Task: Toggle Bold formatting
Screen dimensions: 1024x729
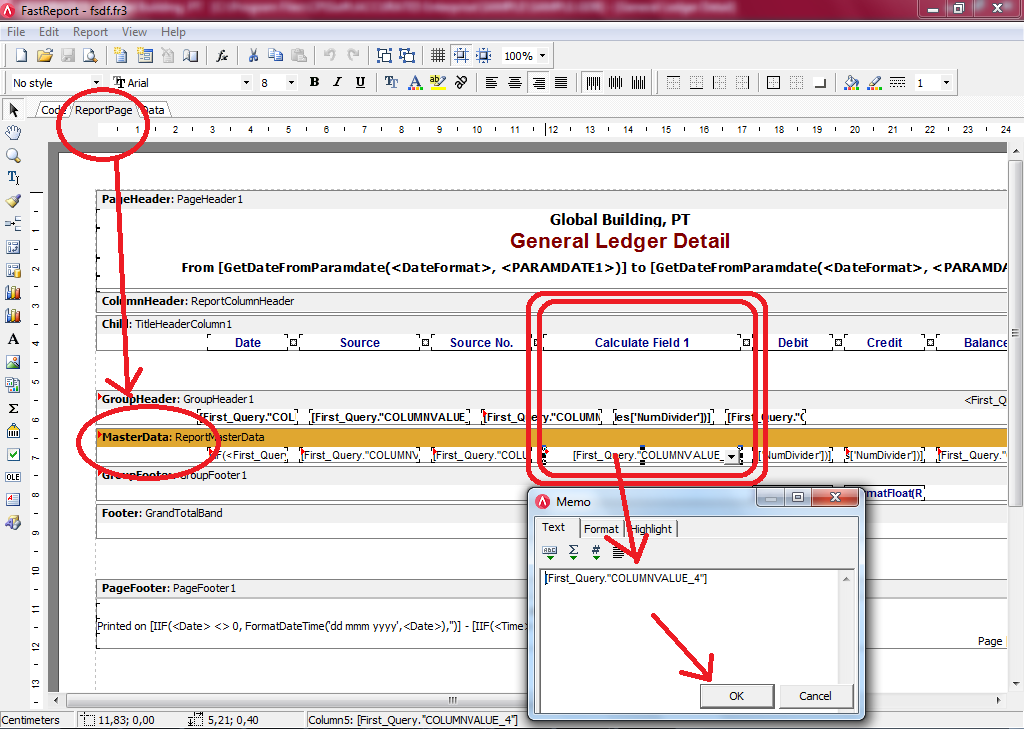Action: pyautogui.click(x=314, y=83)
